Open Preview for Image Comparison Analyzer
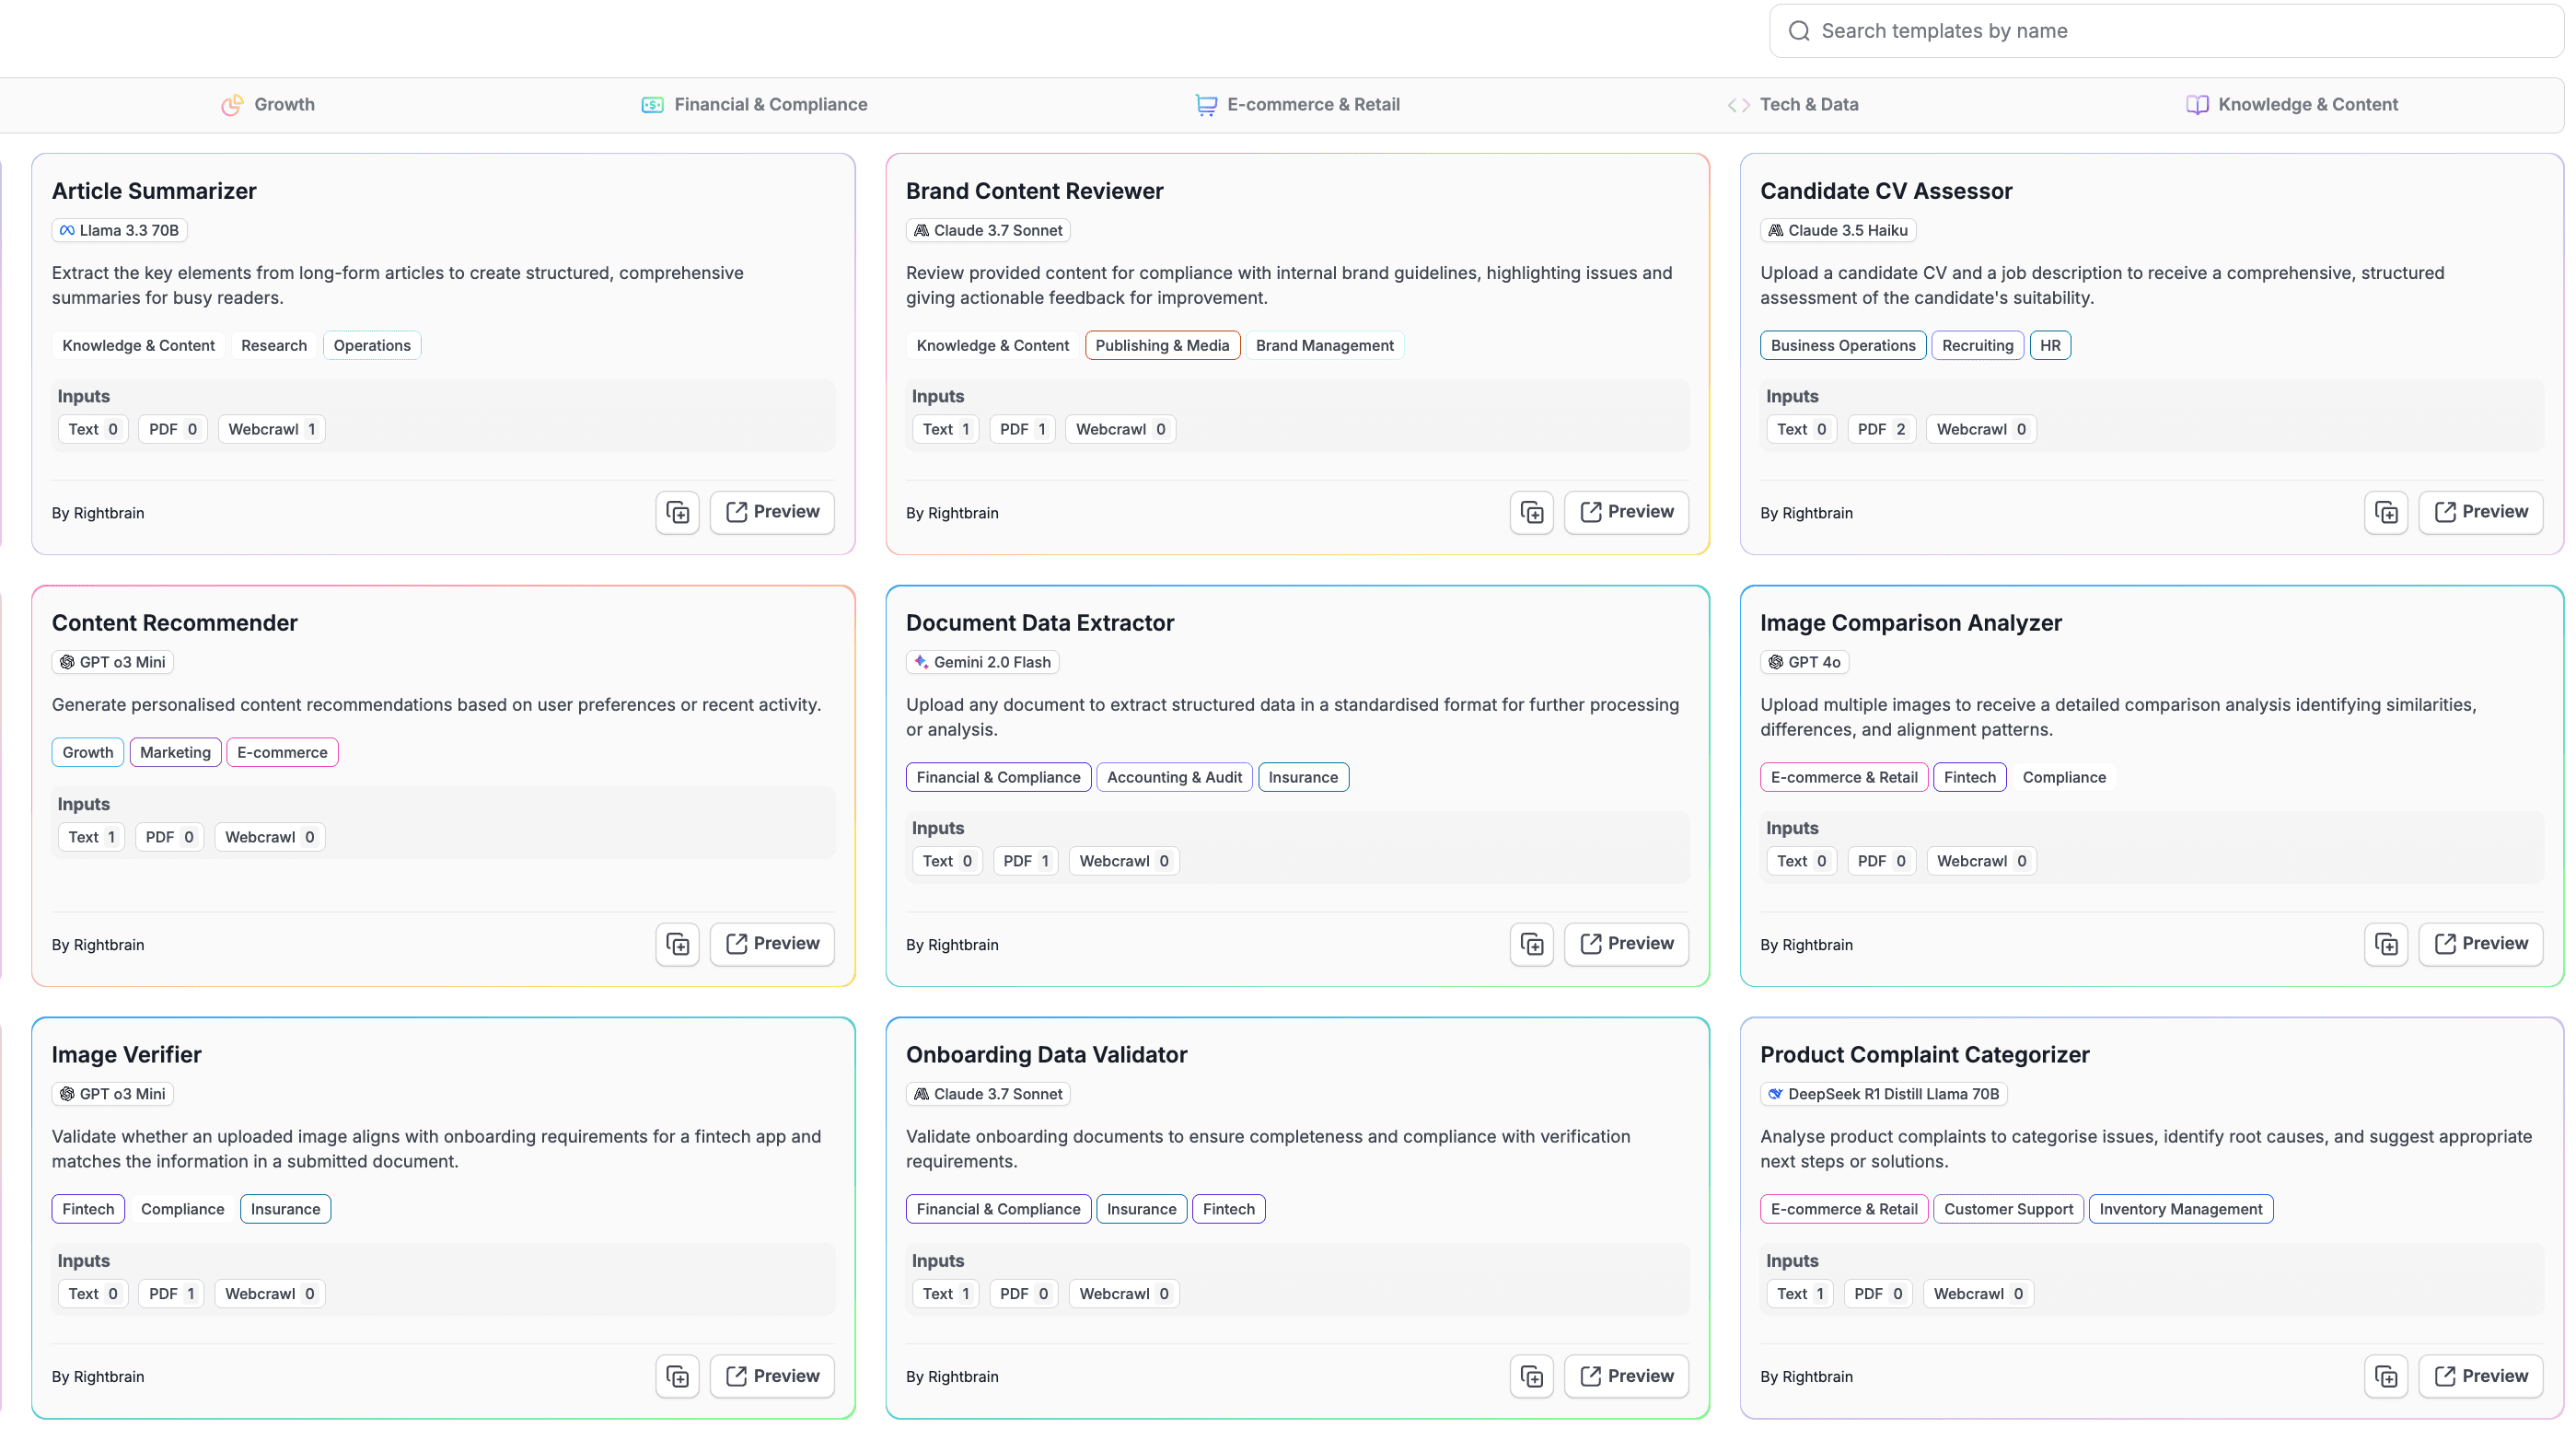This screenshot has width=2576, height=1440. pyautogui.click(x=2480, y=945)
